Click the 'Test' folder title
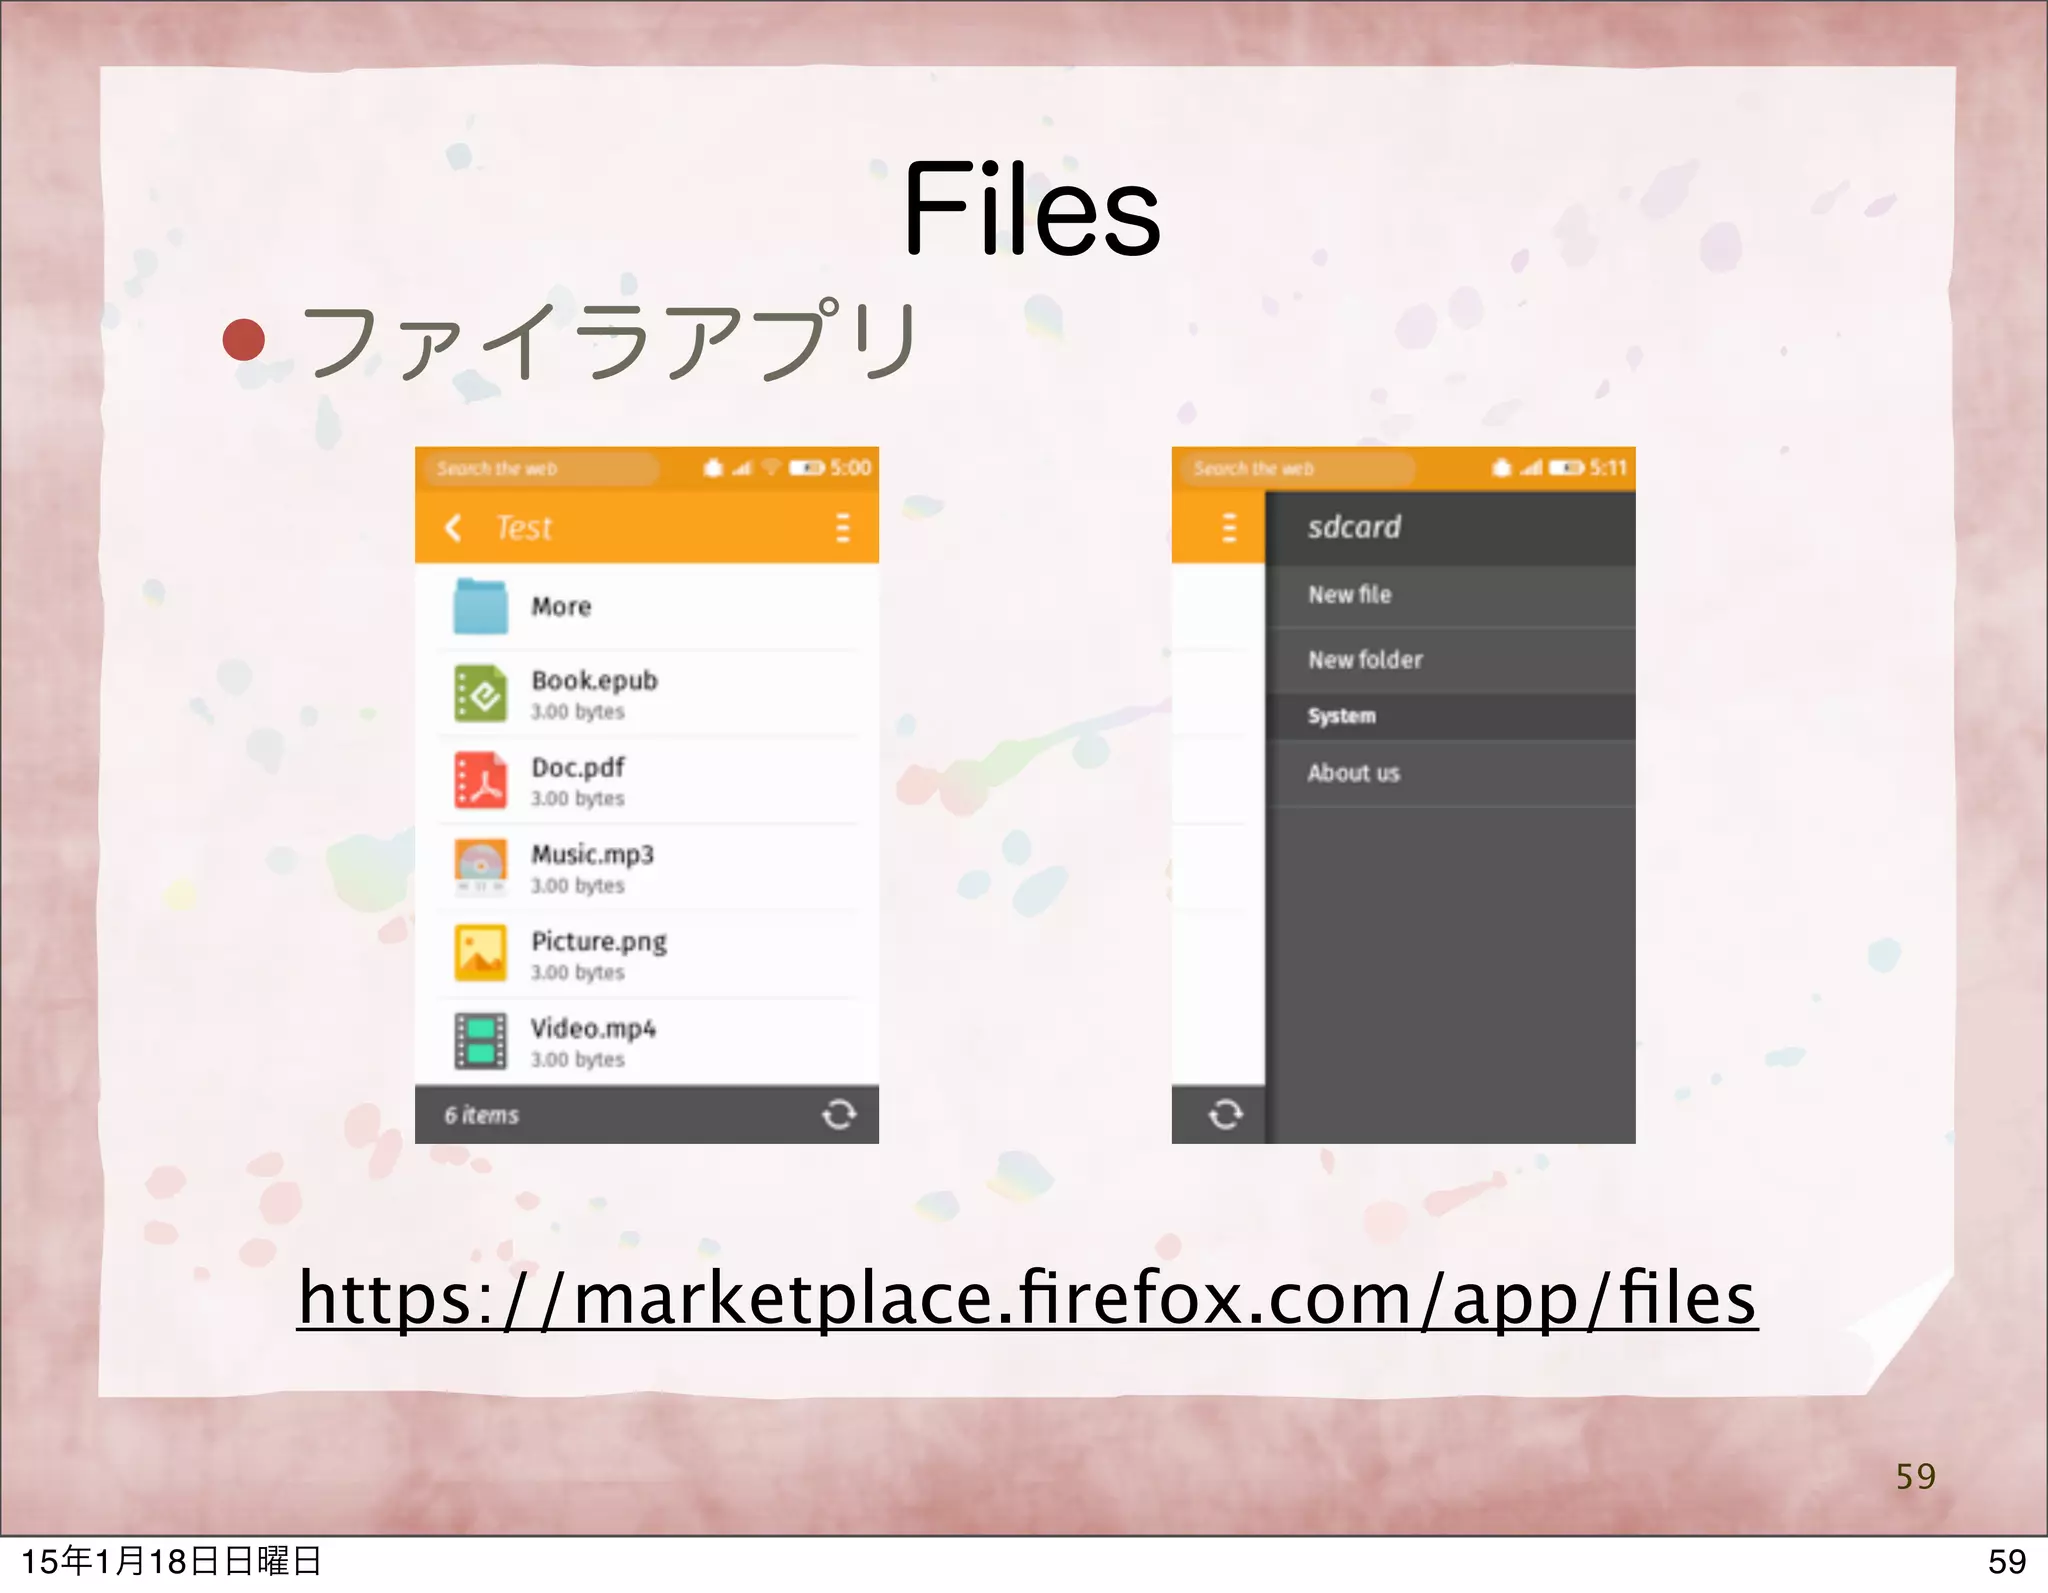The width and height of the screenshot is (2048, 1593). [x=524, y=527]
